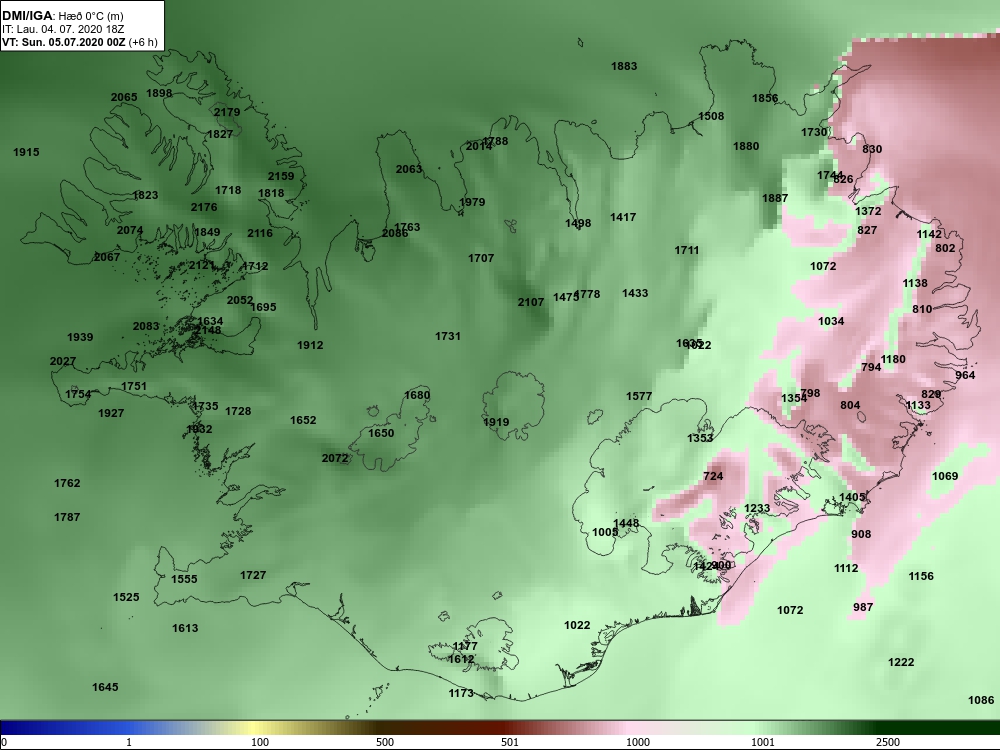1000x750 pixels.
Task: Click the map value 1680
Action: 417,395
